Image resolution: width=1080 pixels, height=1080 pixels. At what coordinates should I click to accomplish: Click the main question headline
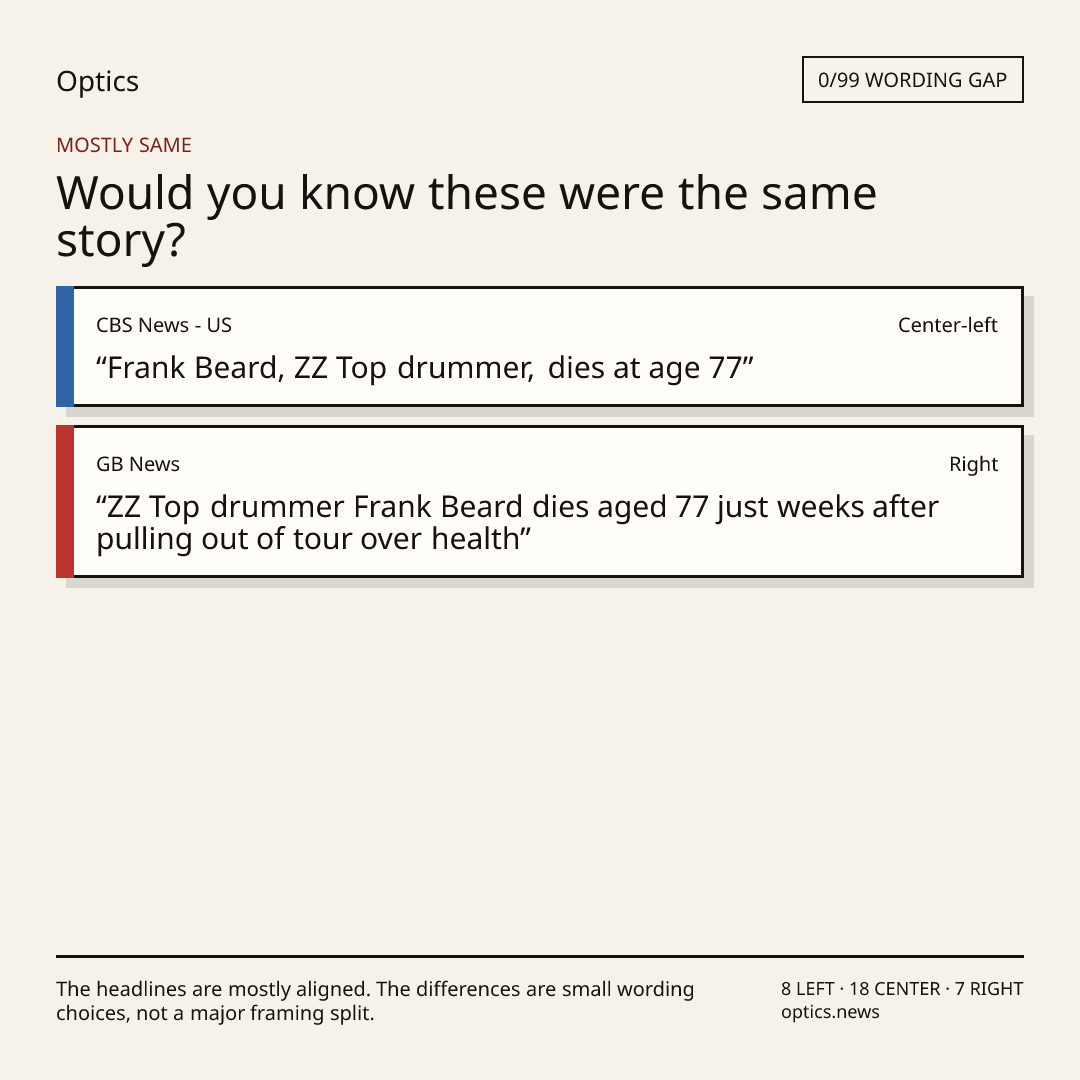(x=466, y=216)
